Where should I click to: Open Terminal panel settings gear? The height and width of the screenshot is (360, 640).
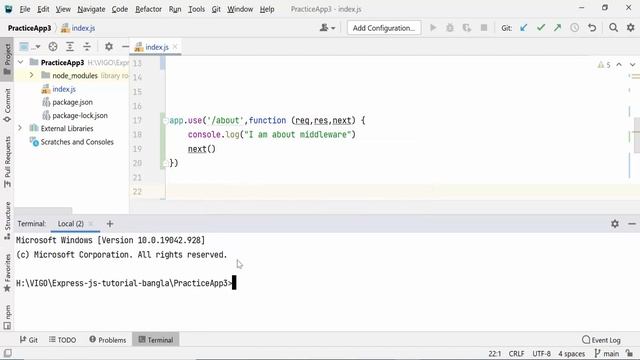click(615, 224)
